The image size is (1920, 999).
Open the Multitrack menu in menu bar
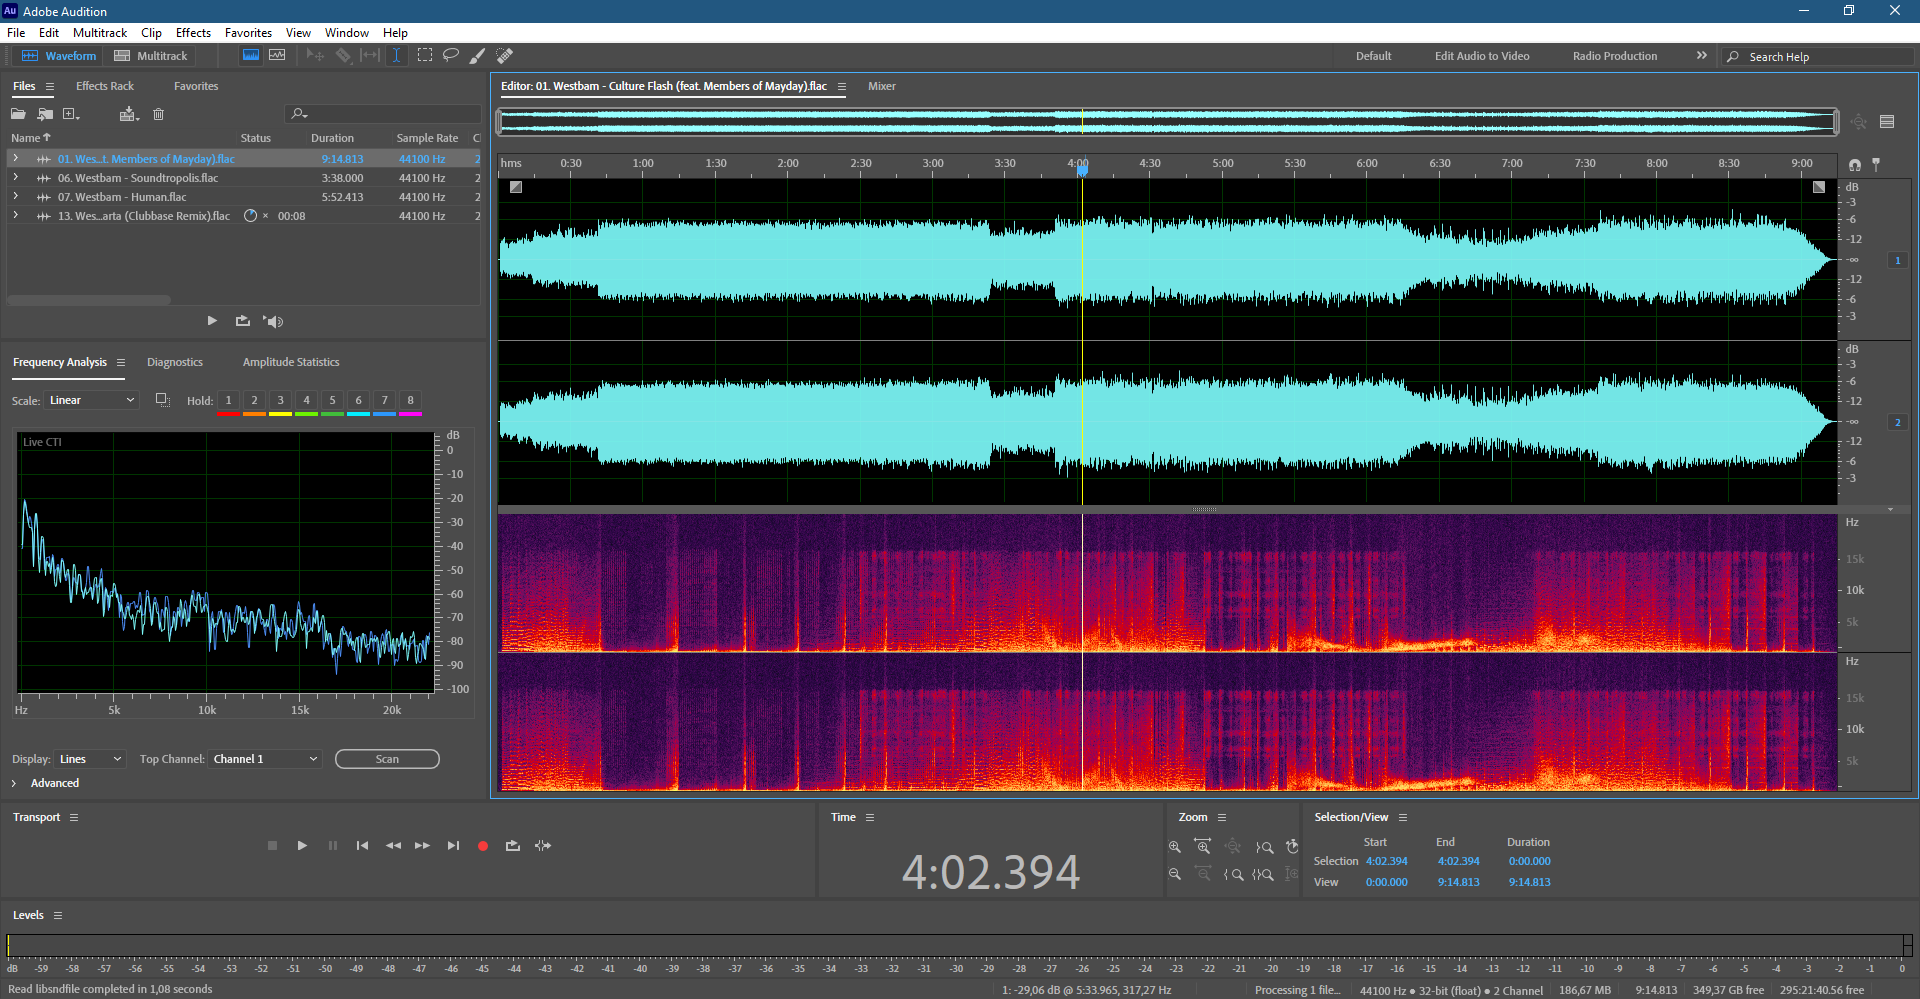(x=100, y=33)
